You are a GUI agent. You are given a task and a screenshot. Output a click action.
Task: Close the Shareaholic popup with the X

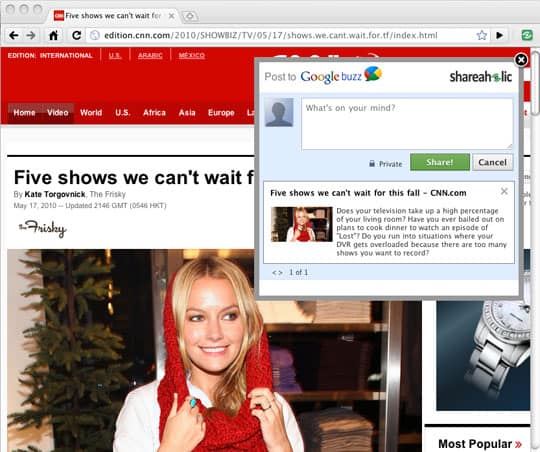click(521, 60)
